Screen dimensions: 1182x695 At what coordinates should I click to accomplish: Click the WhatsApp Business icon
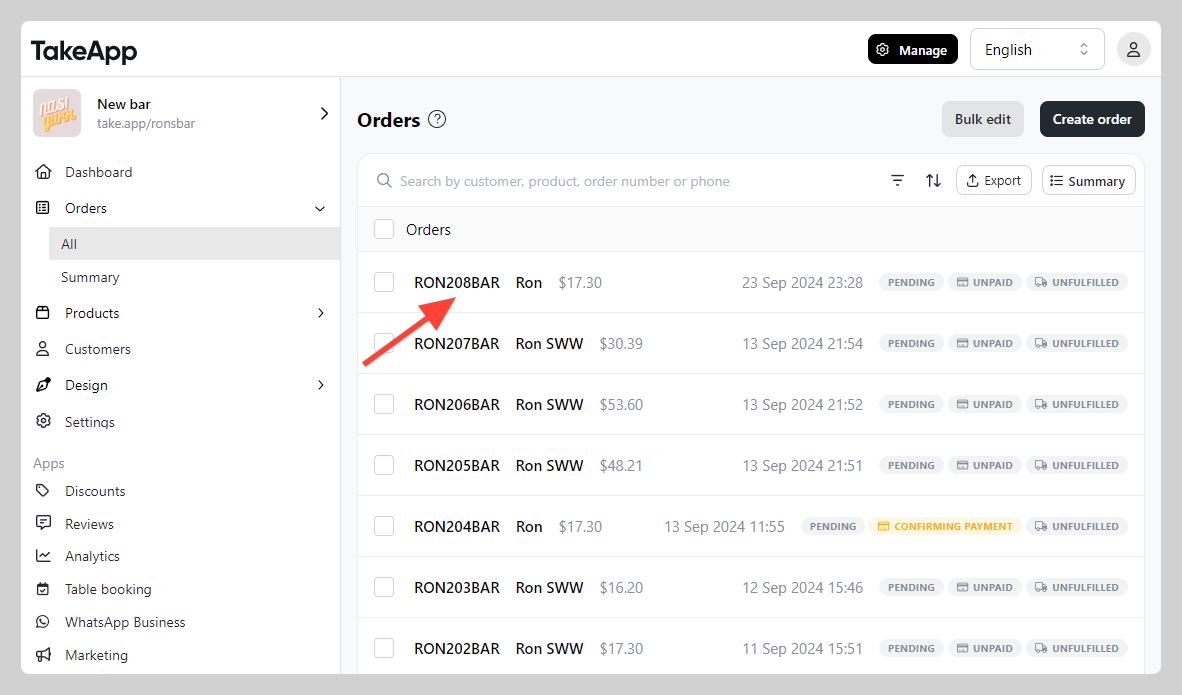click(x=43, y=622)
